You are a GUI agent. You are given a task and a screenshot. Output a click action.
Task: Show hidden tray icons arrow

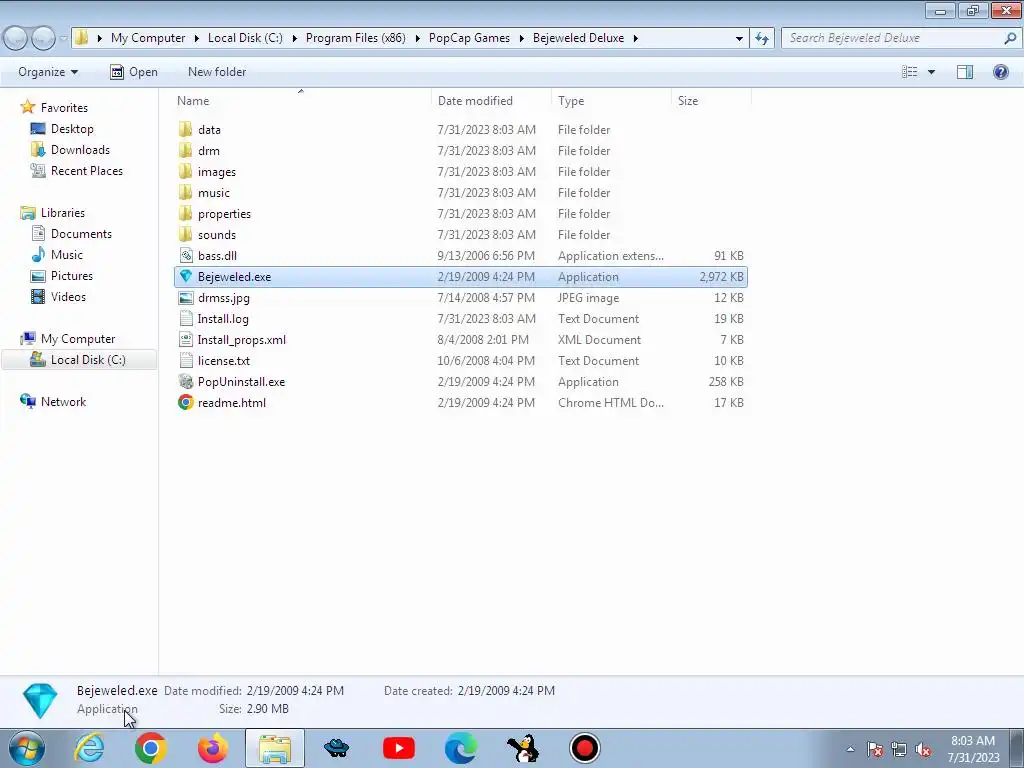(850, 750)
